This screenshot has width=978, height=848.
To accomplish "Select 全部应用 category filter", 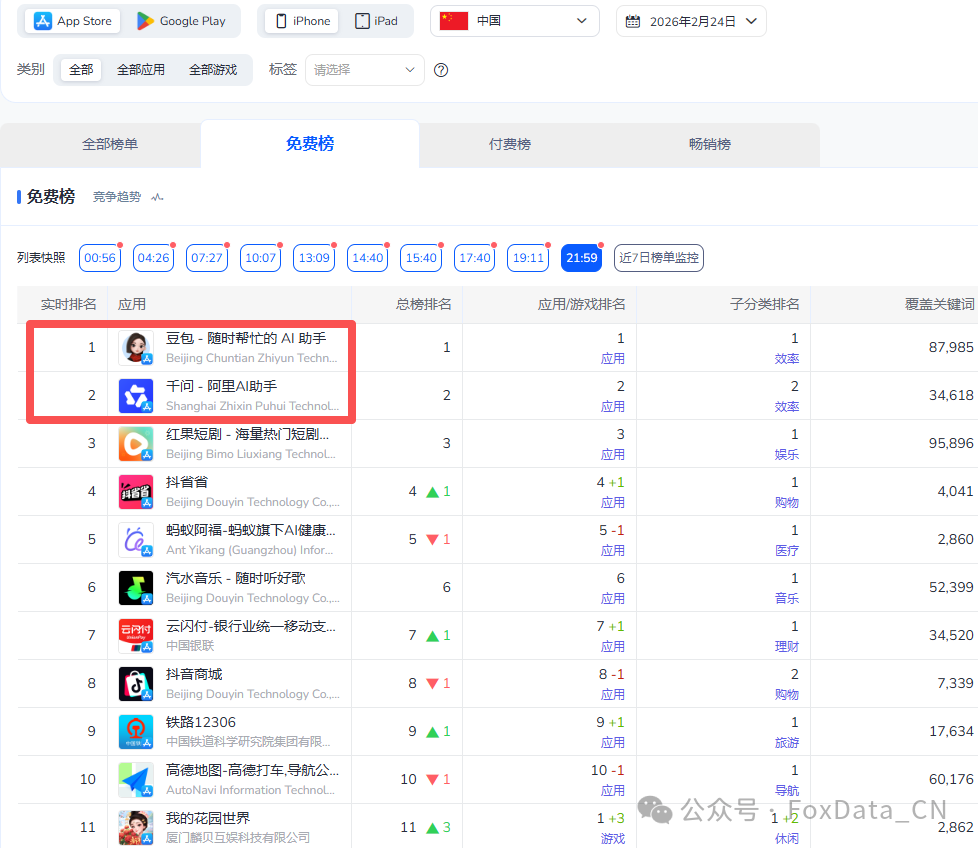I will [141, 69].
